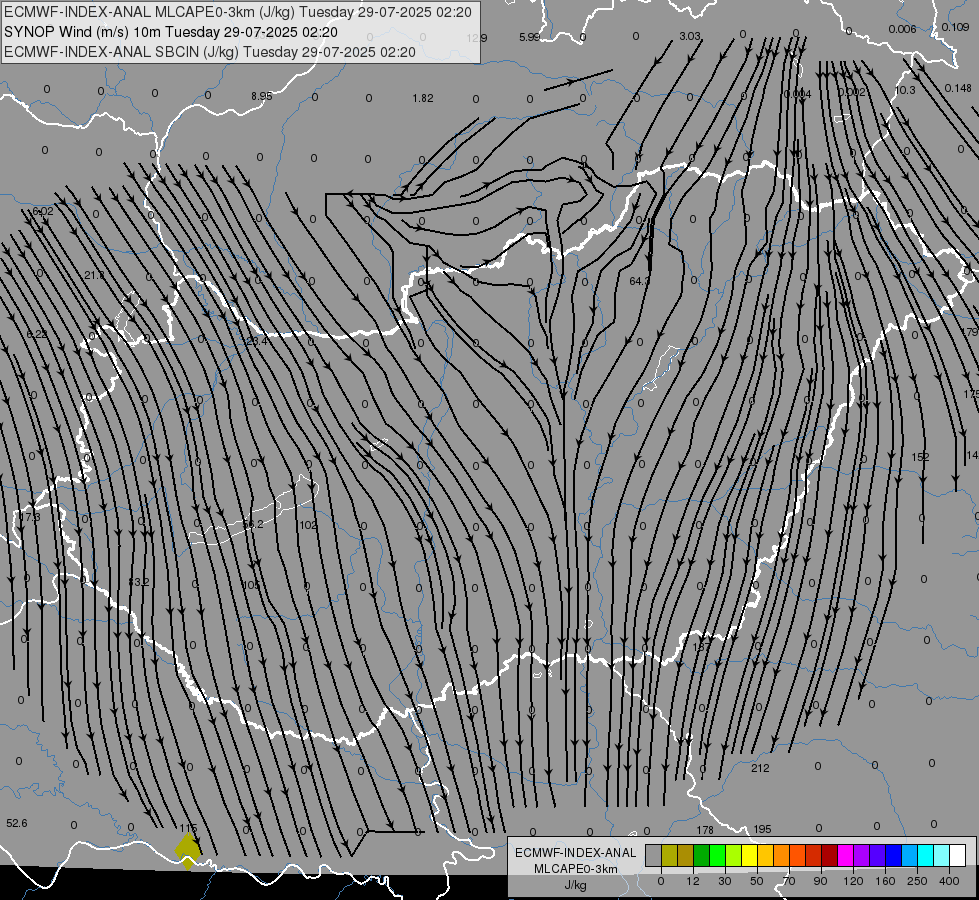Viewport: 979px width, 900px height.
Task: Click the legend tick label 12
Action: click(x=693, y=881)
